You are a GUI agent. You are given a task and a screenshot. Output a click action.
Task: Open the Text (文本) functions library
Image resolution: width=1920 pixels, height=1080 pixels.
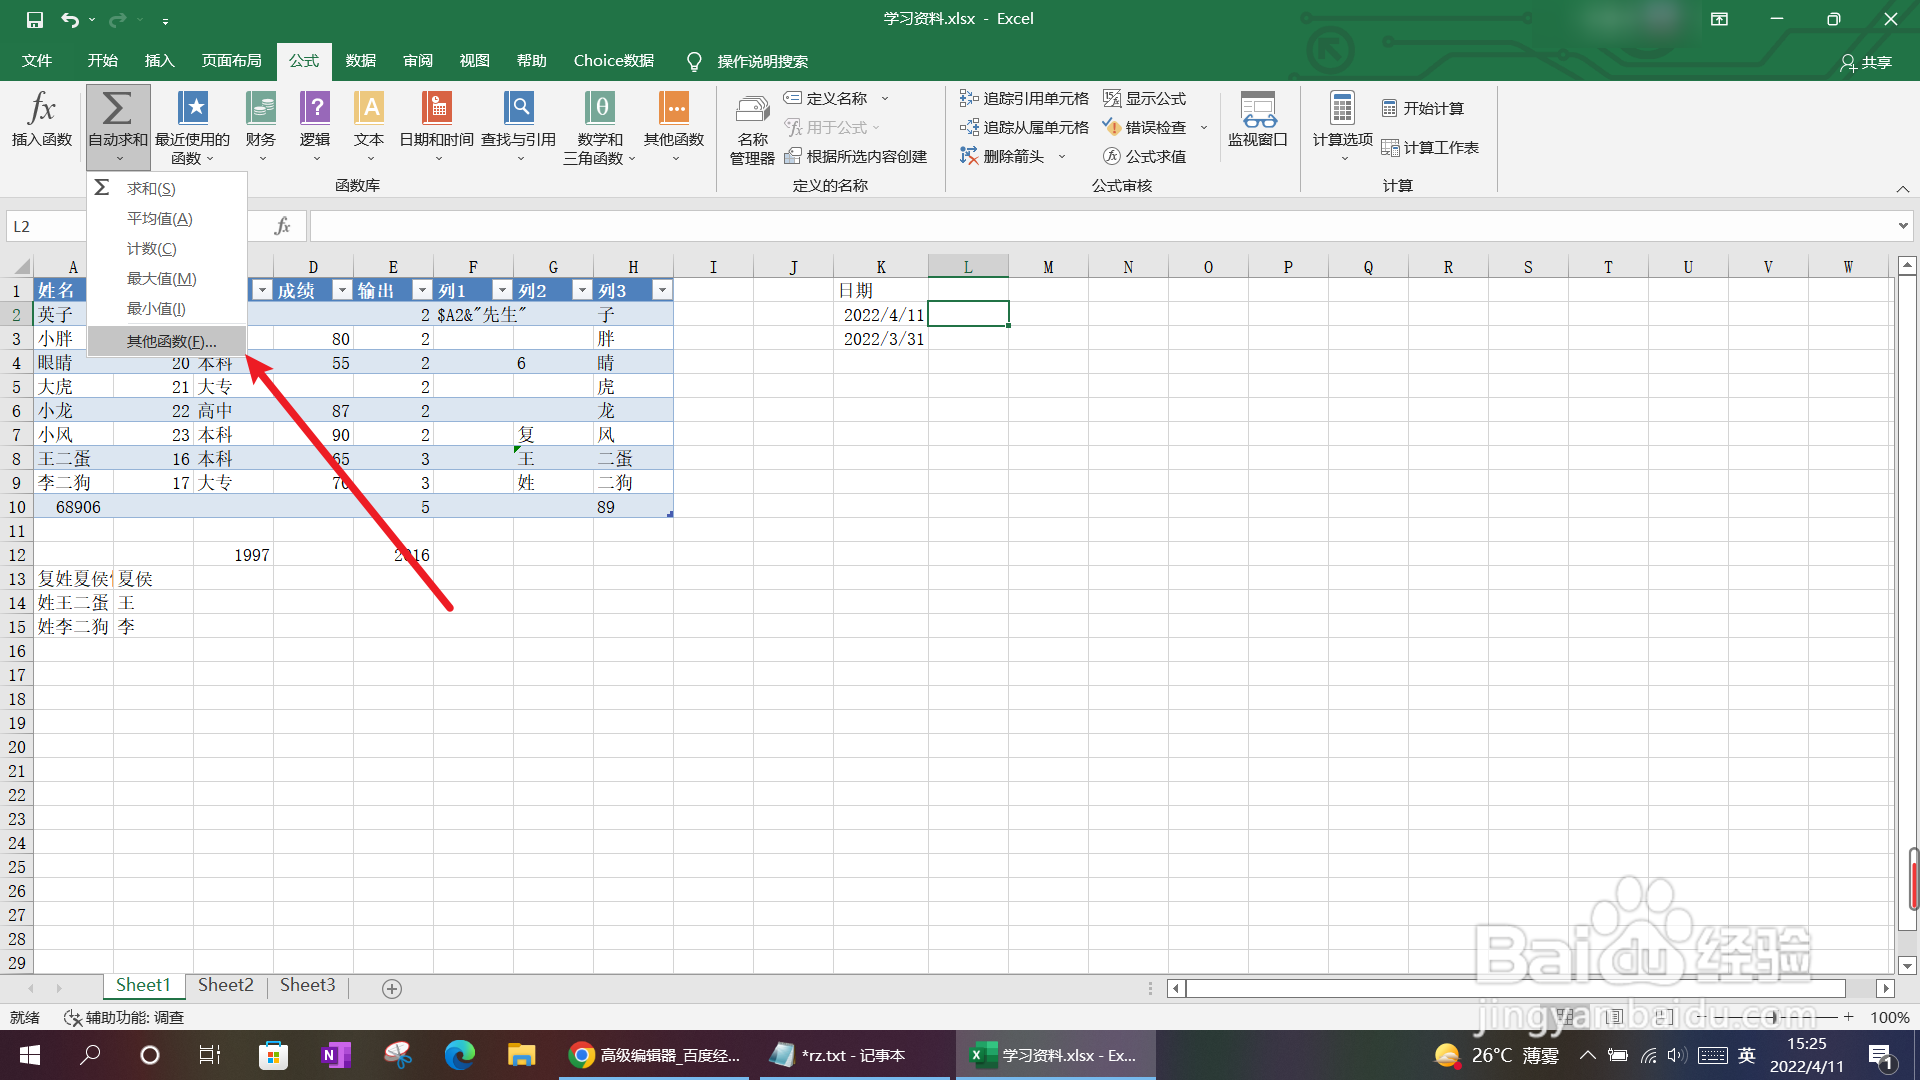(x=369, y=128)
